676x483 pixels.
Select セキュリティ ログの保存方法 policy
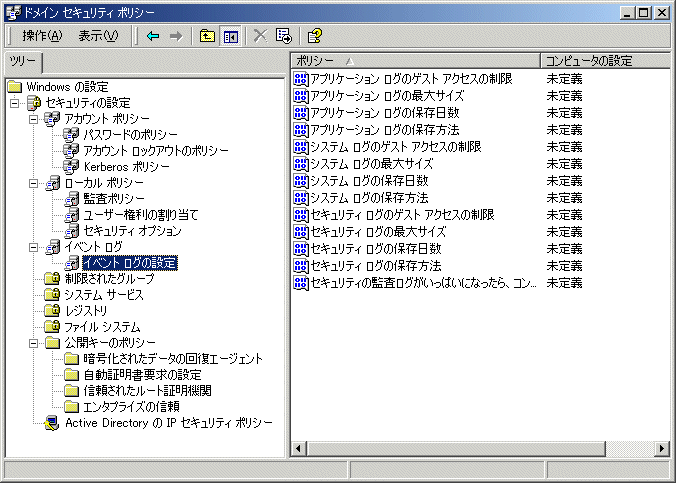coord(376,266)
